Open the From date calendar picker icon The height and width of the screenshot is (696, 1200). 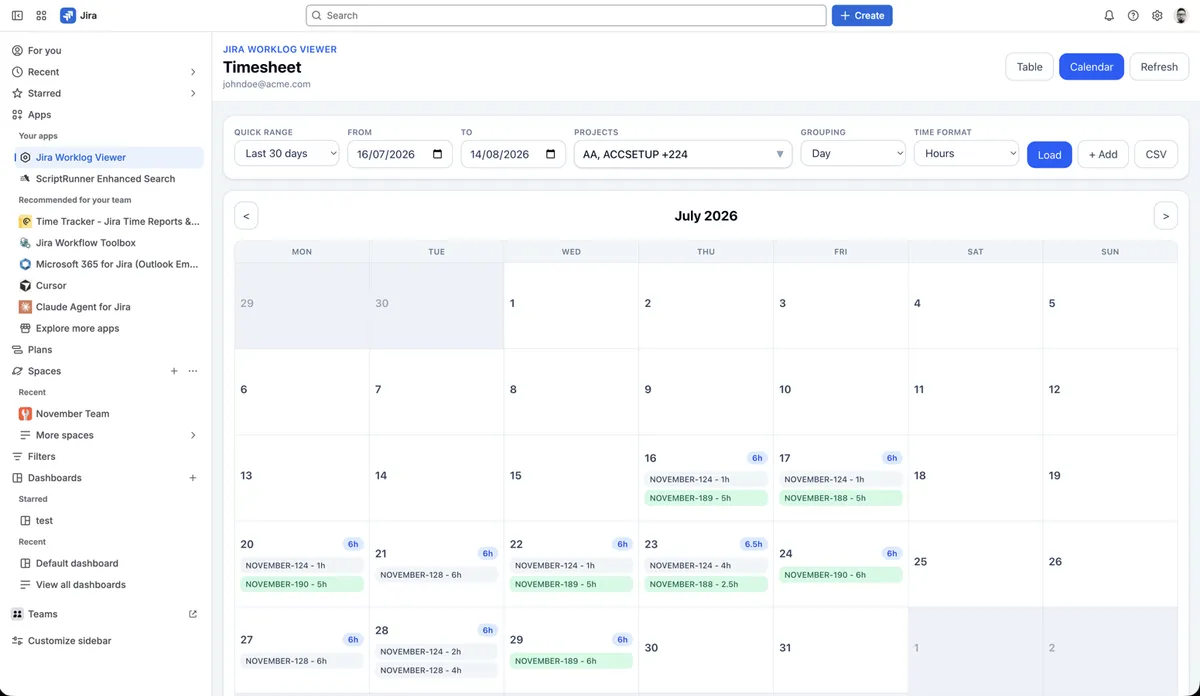tap(437, 154)
